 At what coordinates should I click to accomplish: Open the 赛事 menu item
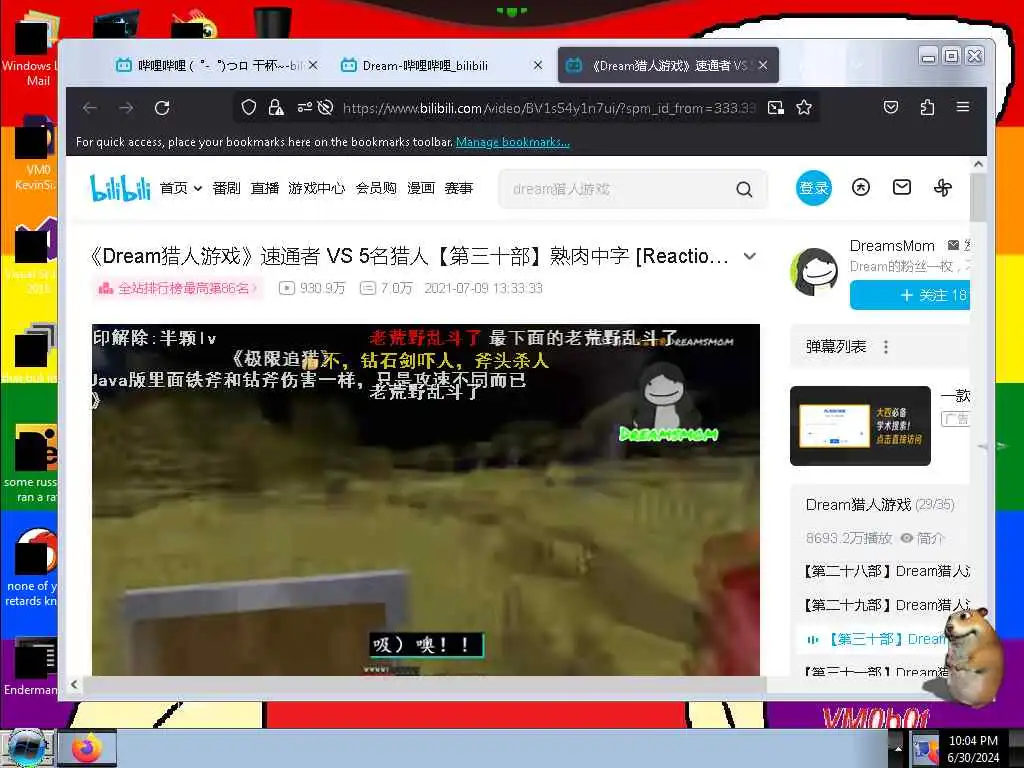(458, 189)
